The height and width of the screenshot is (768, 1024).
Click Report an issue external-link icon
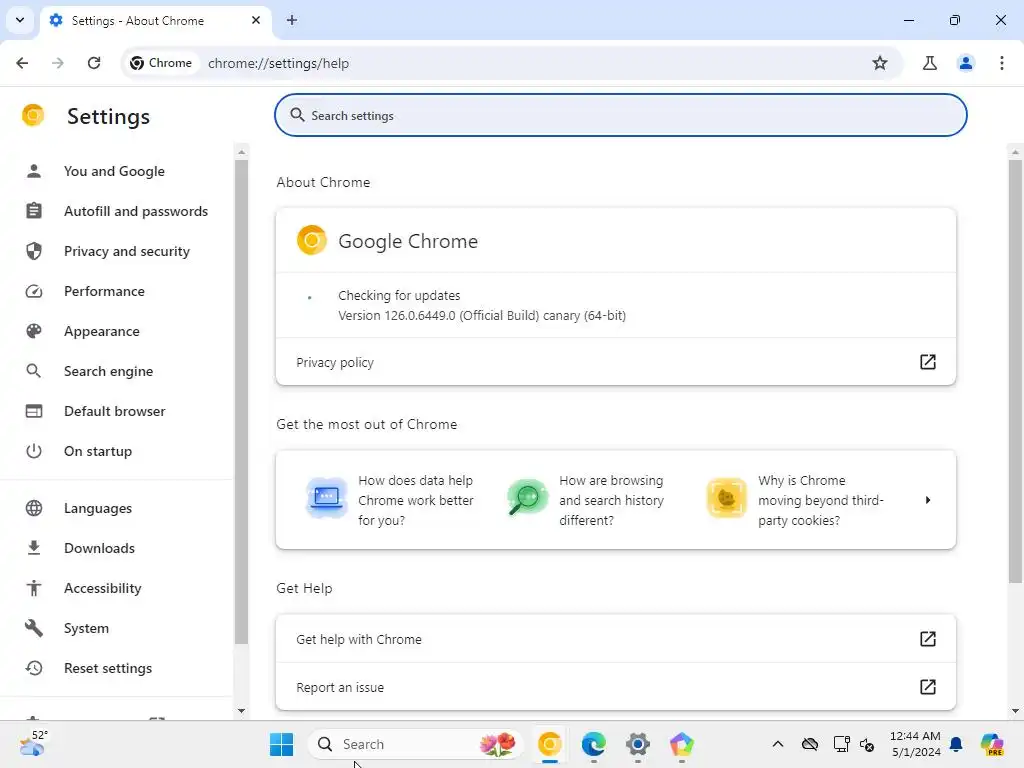tap(927, 687)
